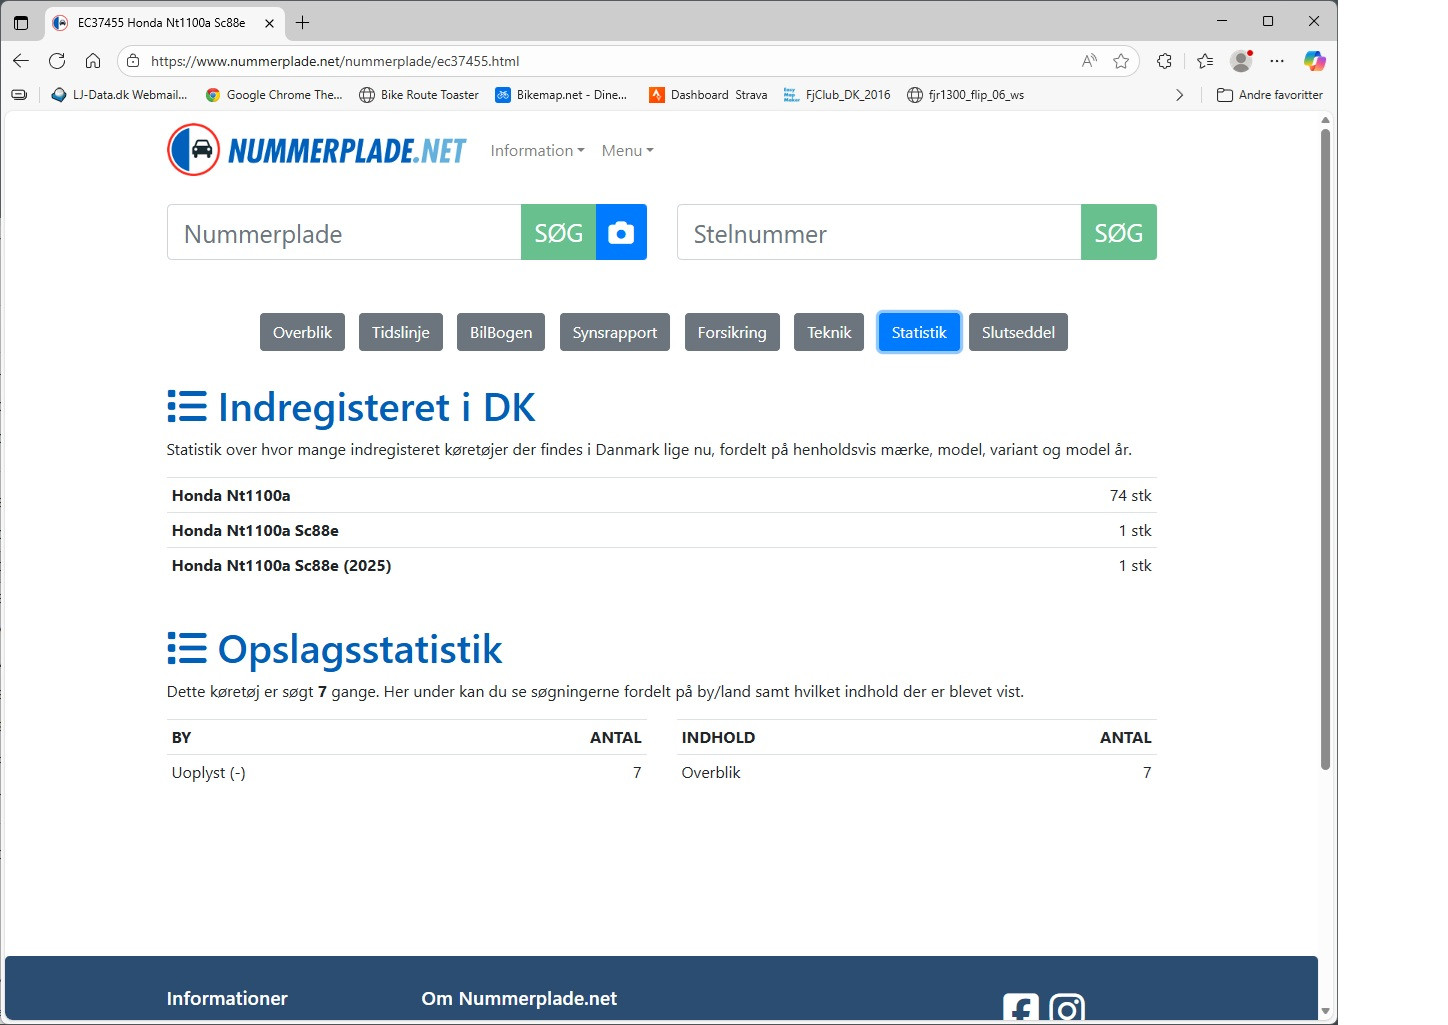
Task: Click the Nummerplade.net car logo
Action: click(x=194, y=150)
